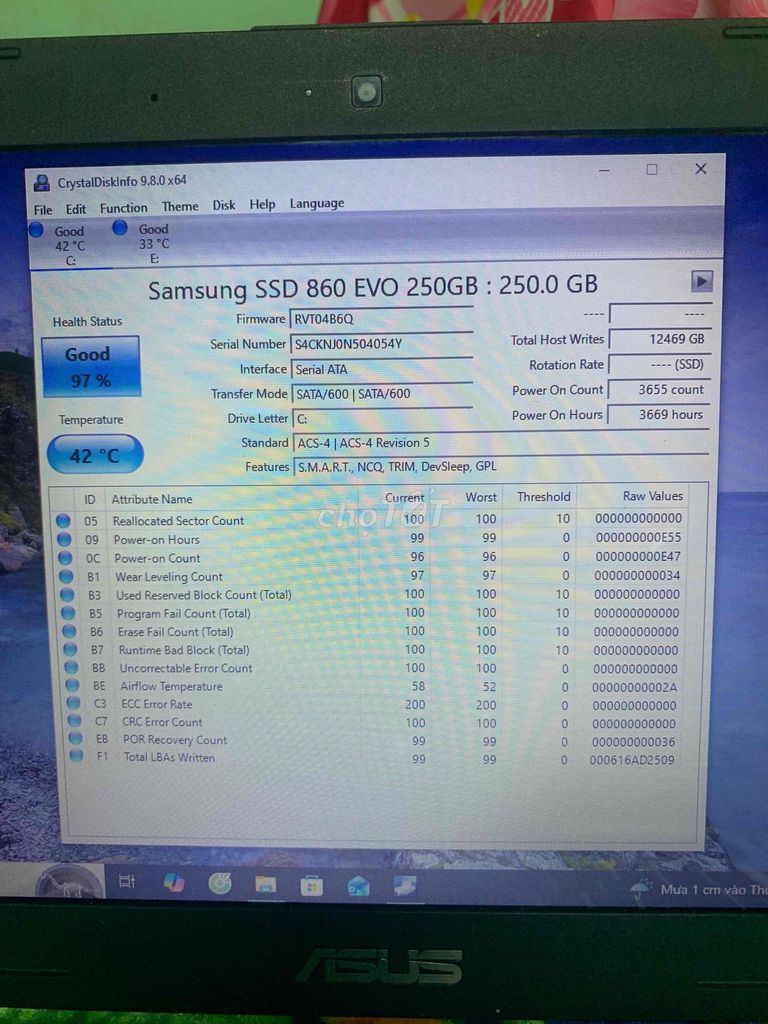The height and width of the screenshot is (1024, 768).
Task: Open the Help menu
Action: (x=262, y=204)
